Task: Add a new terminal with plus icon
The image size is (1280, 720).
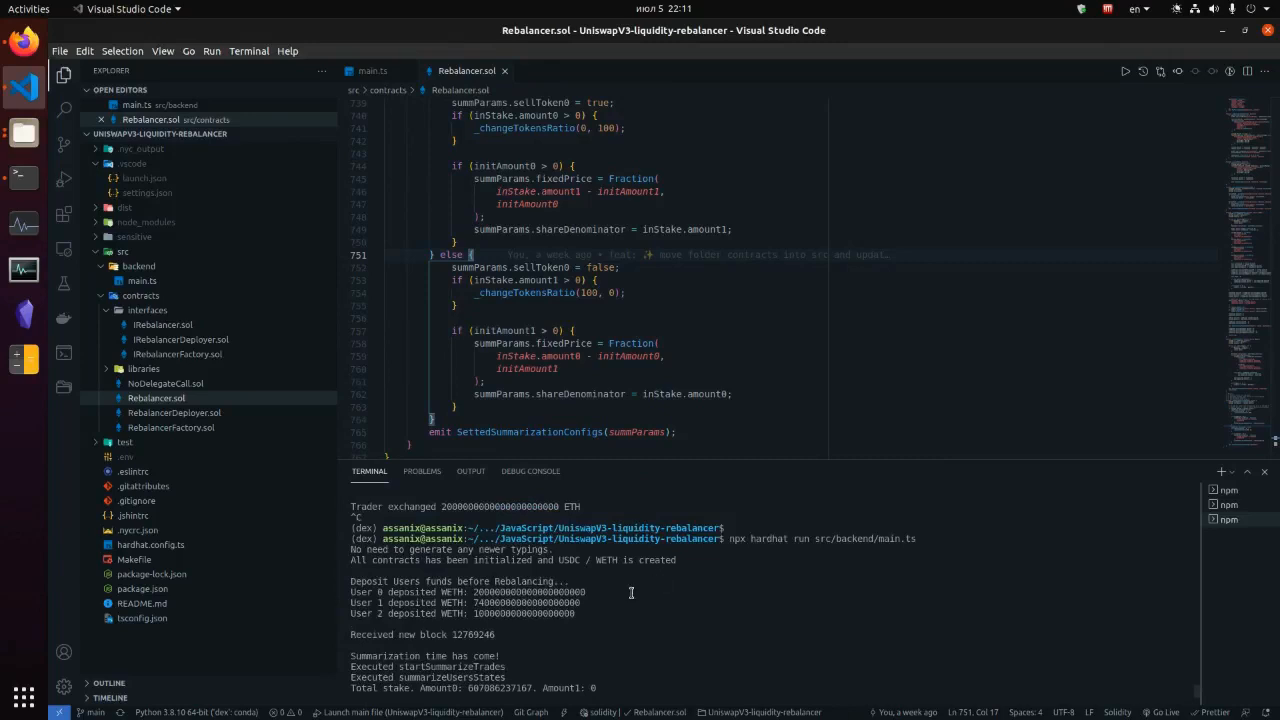Action: click(1221, 471)
